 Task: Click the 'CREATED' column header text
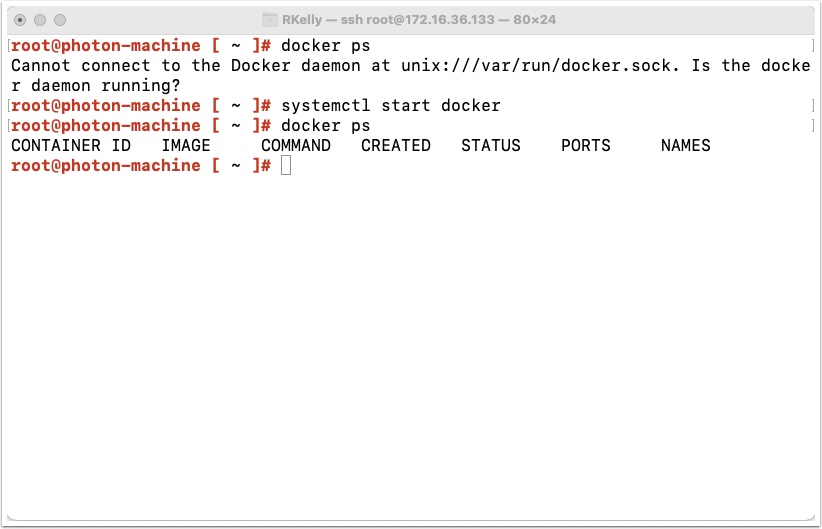coord(396,145)
